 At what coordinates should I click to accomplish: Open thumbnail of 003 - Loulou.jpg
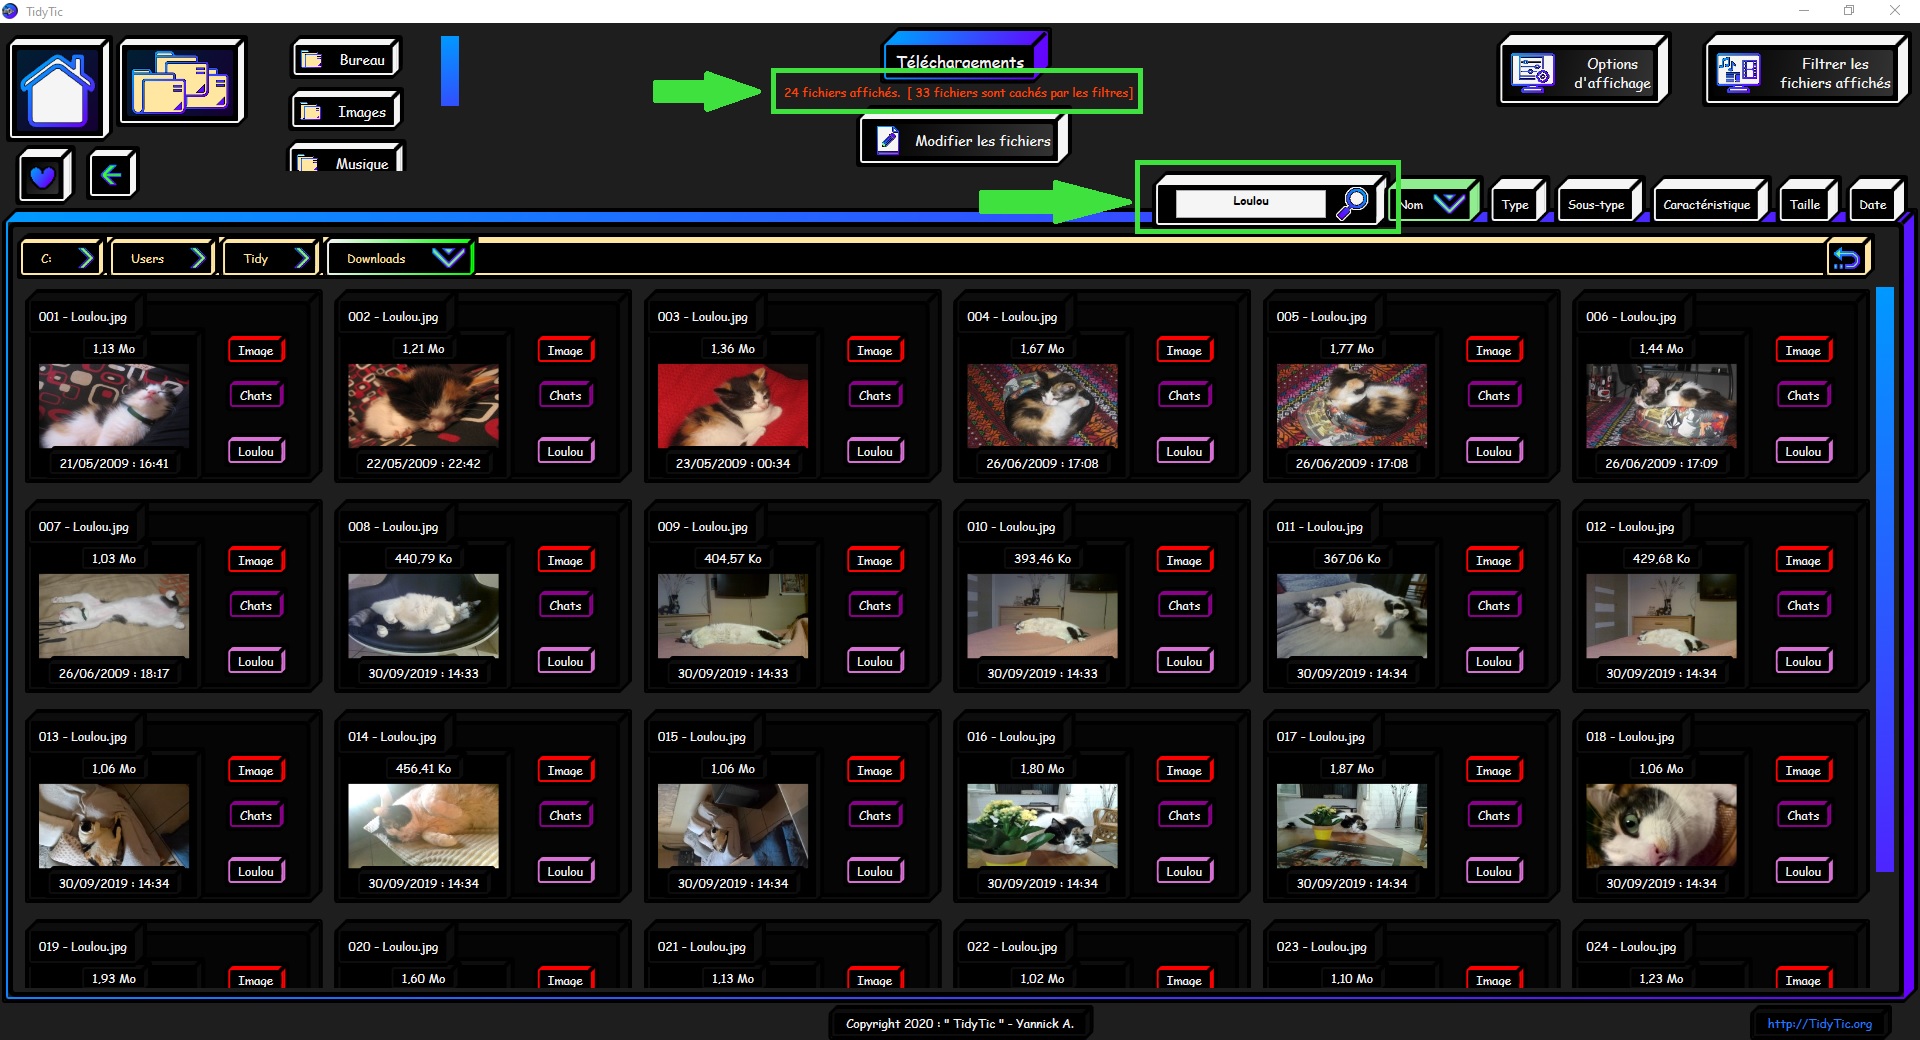click(733, 405)
